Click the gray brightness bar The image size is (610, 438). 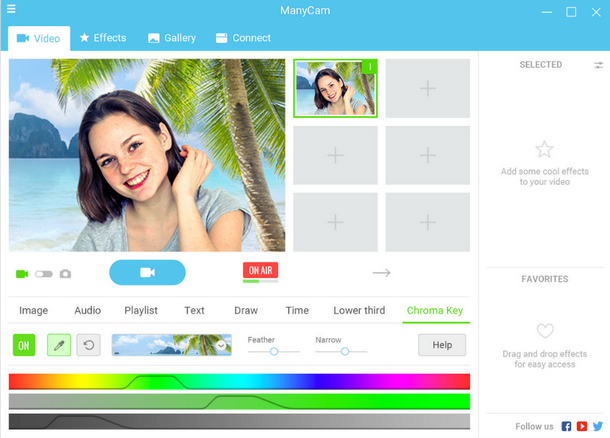(239, 422)
